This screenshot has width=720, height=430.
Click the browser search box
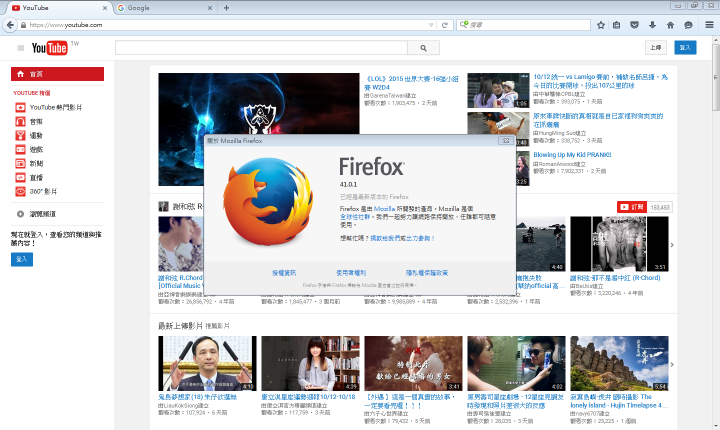click(523, 25)
